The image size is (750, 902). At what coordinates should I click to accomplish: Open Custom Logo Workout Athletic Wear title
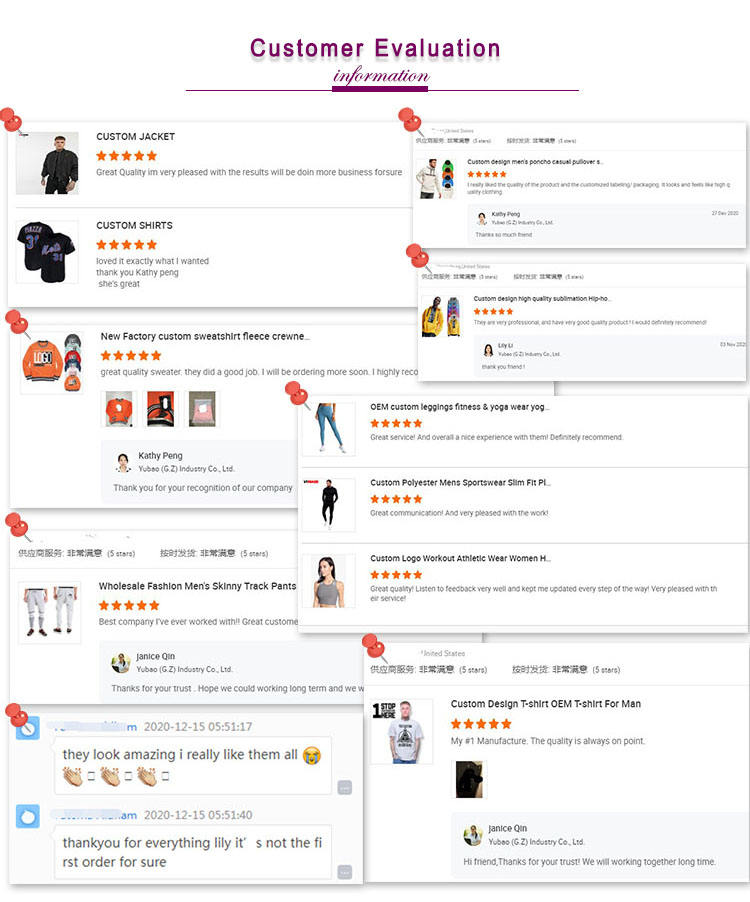(461, 558)
